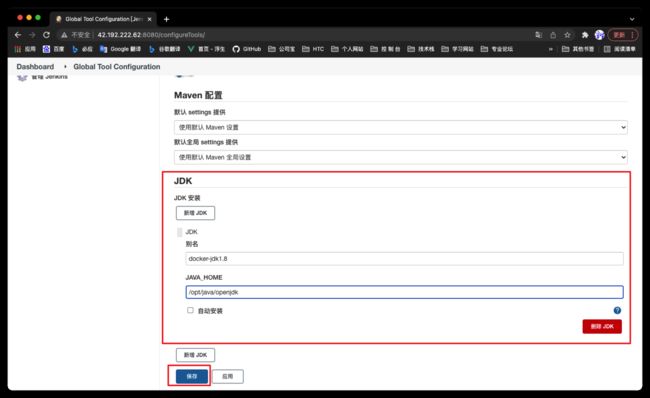Expand the arrow after Dashboard breadcrumb
The width and height of the screenshot is (650, 398).
click(x=65, y=66)
